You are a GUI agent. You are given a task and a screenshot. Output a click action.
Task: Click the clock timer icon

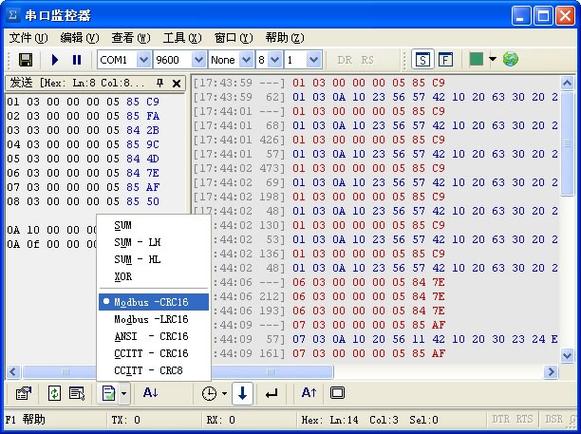[x=209, y=393]
